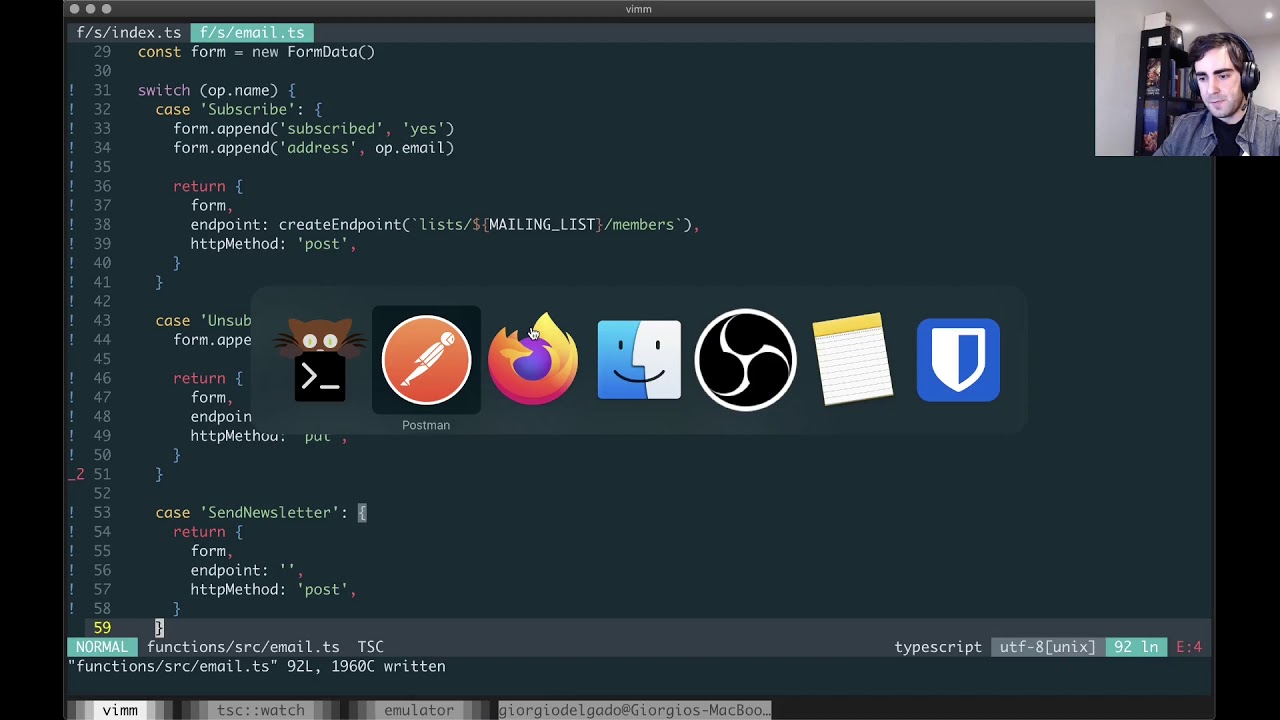Switch to Postman in the app switcher
Image resolution: width=1280 pixels, height=720 pixels.
(426, 360)
